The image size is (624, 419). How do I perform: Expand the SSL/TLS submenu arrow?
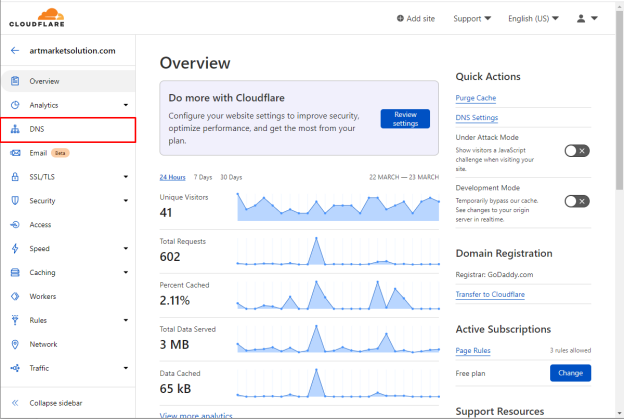126,177
